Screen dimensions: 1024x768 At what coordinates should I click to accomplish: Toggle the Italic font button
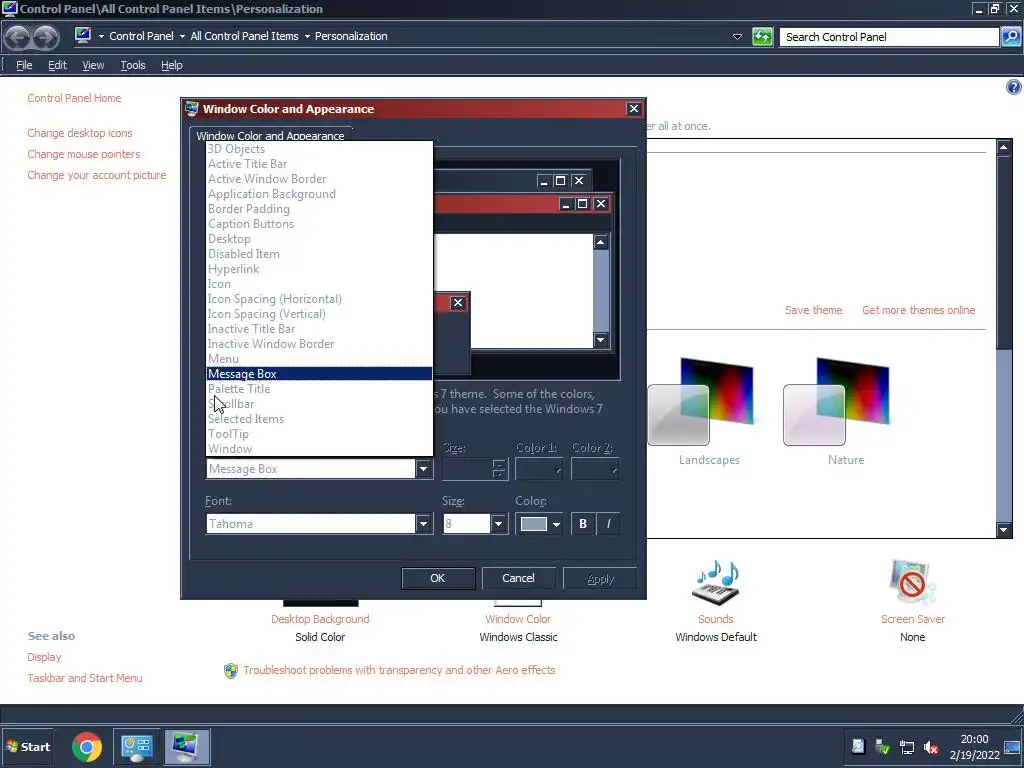pyautogui.click(x=608, y=524)
